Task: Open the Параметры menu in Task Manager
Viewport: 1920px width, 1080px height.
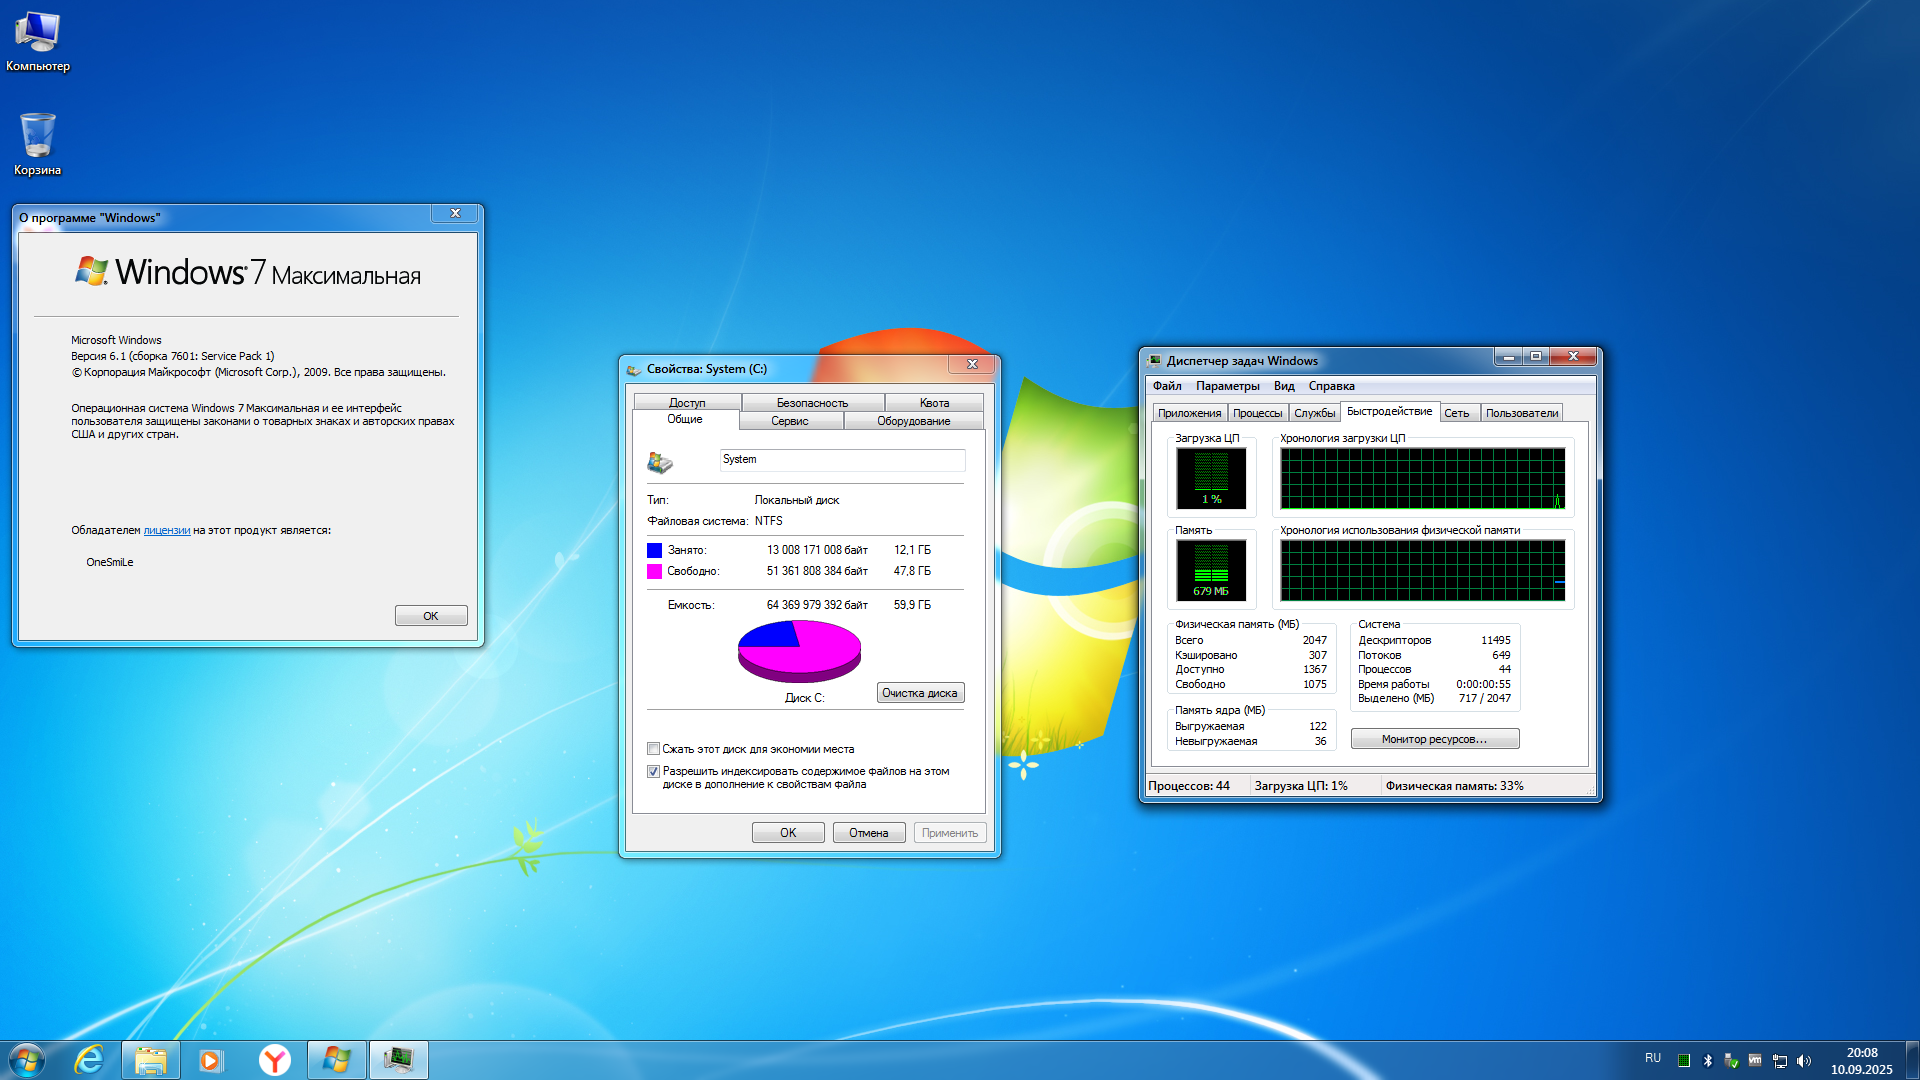Action: [x=1228, y=385]
